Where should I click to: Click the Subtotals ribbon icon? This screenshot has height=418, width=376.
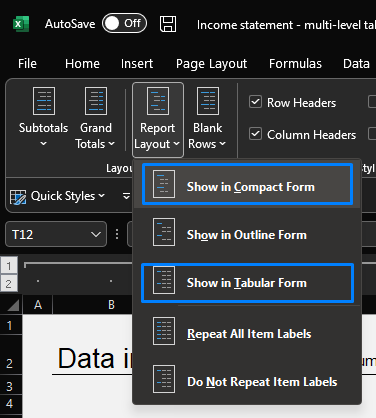(x=44, y=101)
